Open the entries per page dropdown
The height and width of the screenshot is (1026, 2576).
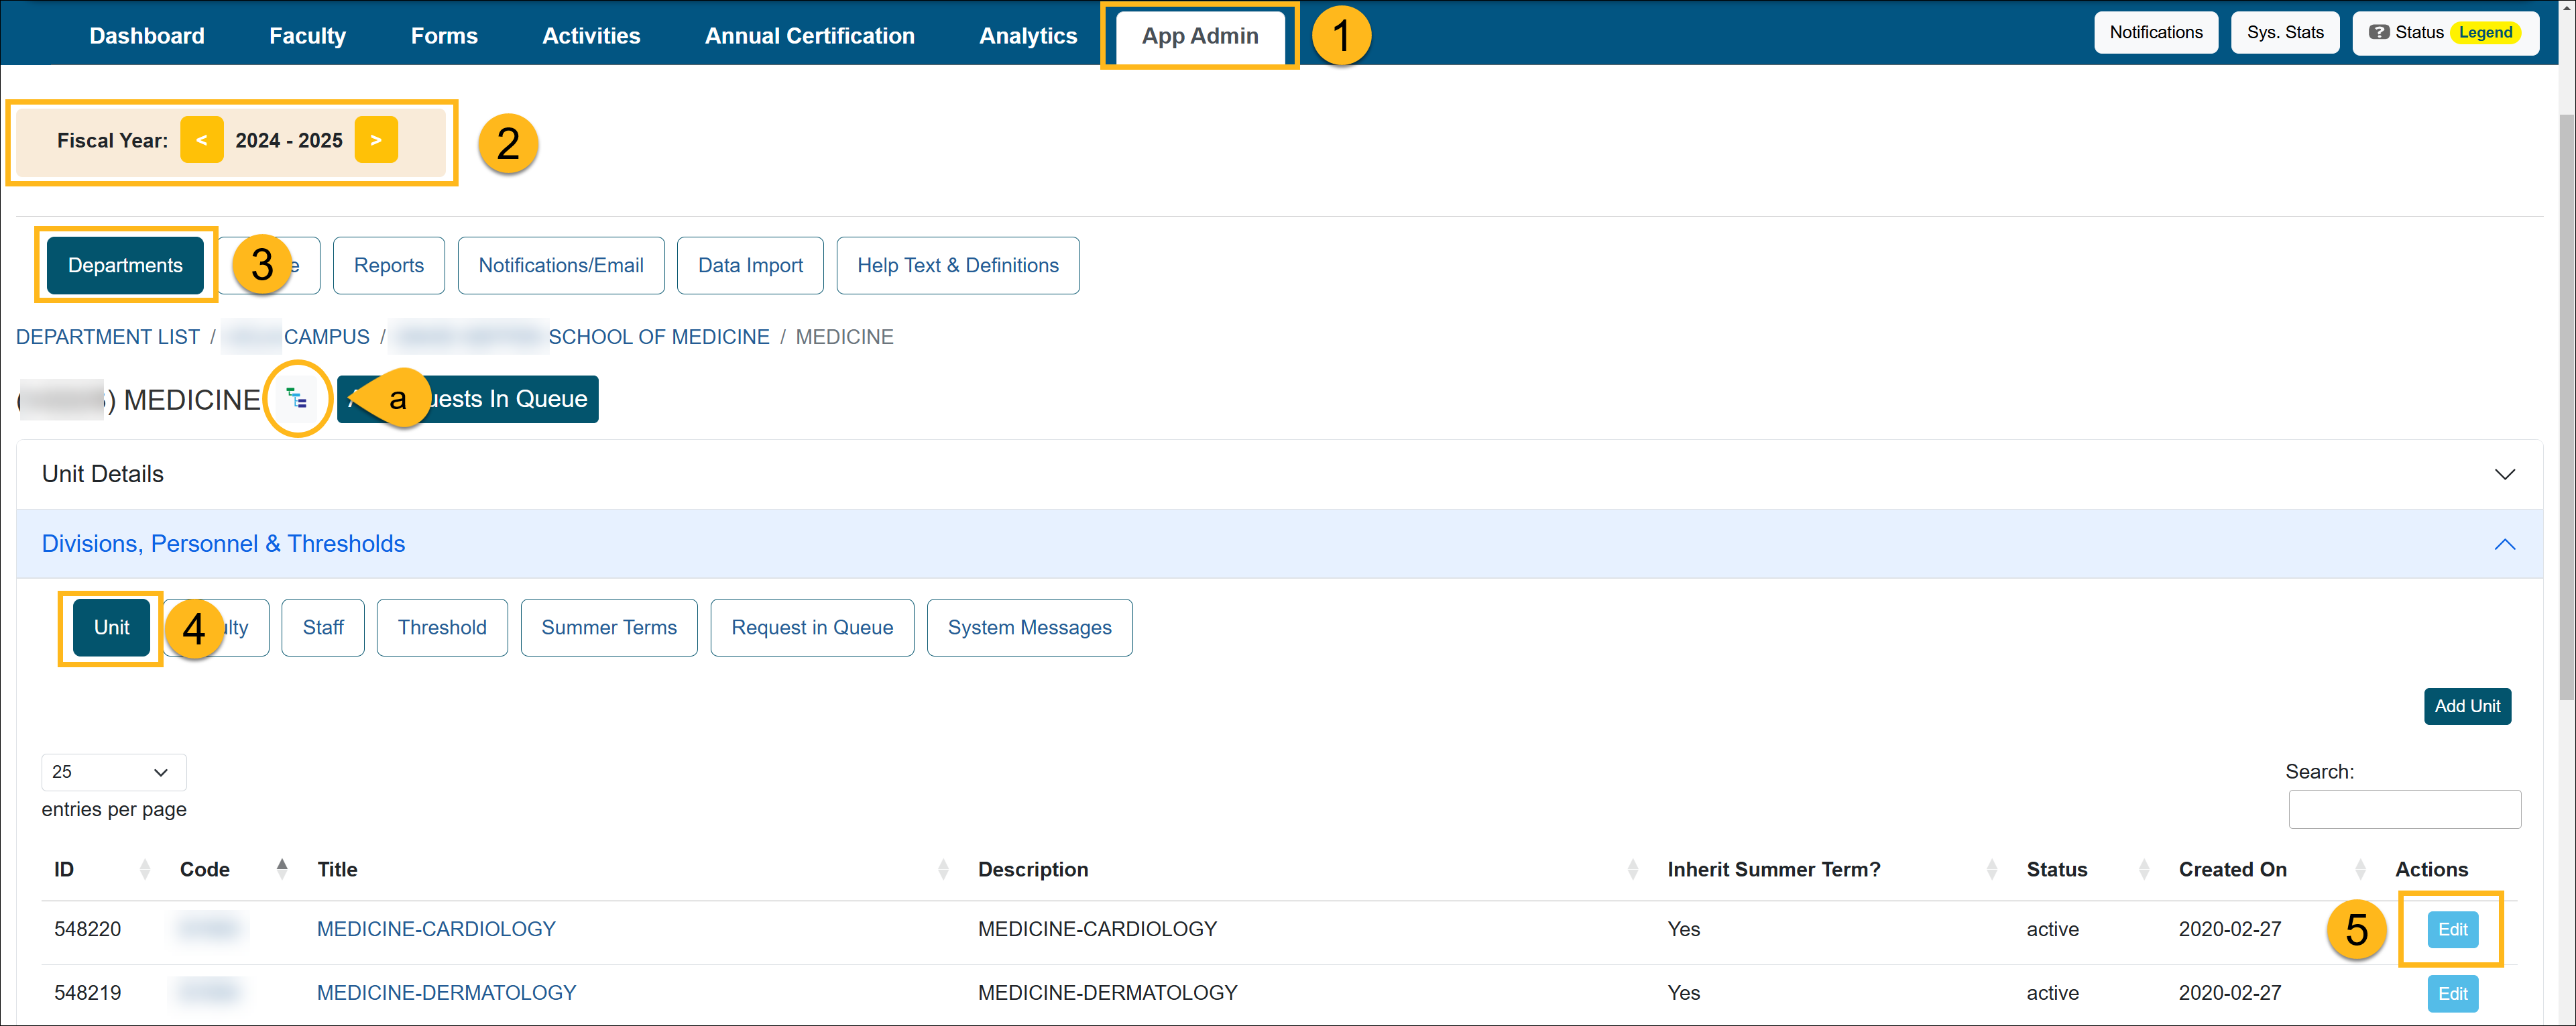click(113, 772)
